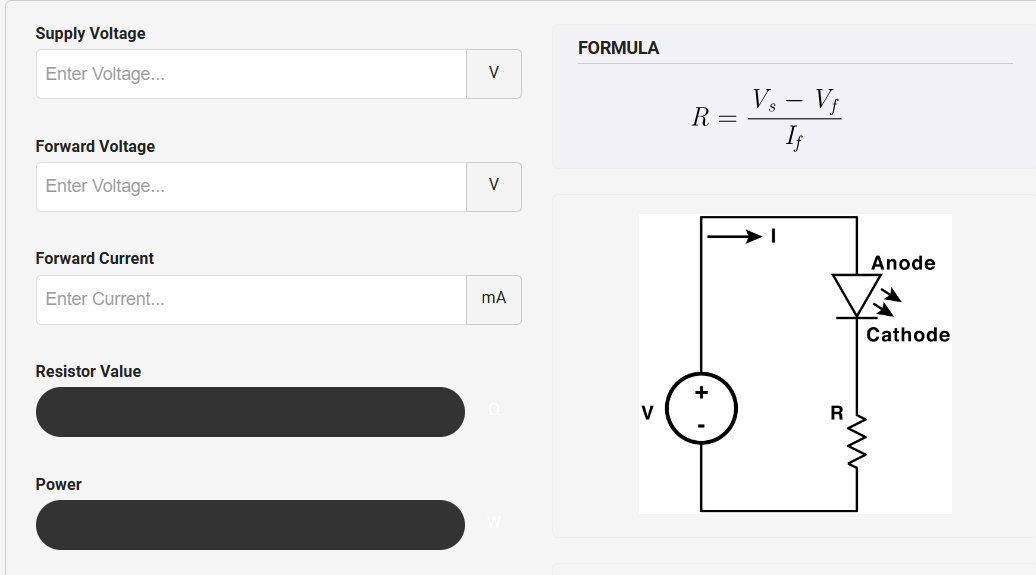Focus the Forward Current input field
Image resolution: width=1036 pixels, height=575 pixels.
251,300
